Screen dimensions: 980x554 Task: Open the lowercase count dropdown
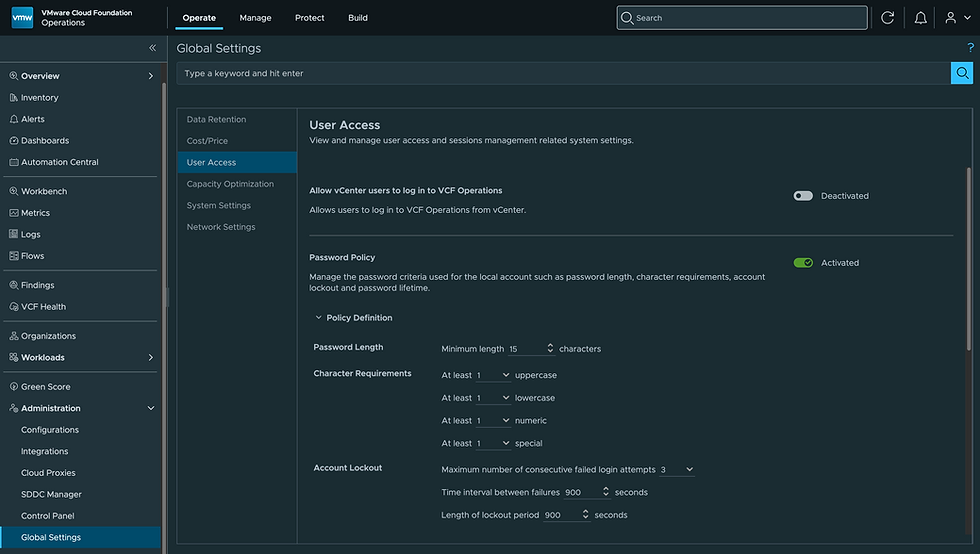pos(493,398)
